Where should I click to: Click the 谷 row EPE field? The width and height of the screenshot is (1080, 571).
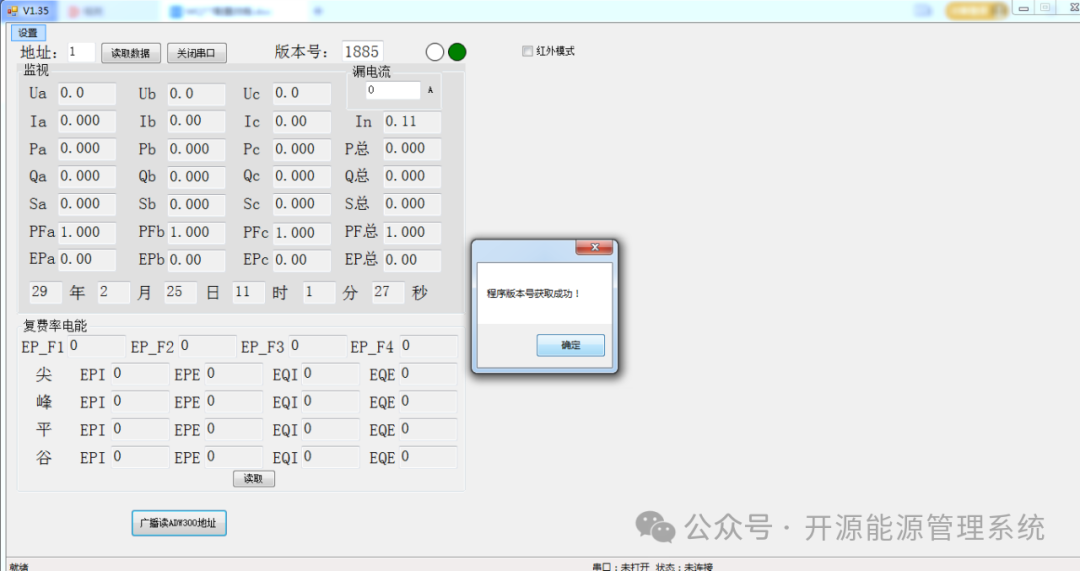(x=233, y=457)
